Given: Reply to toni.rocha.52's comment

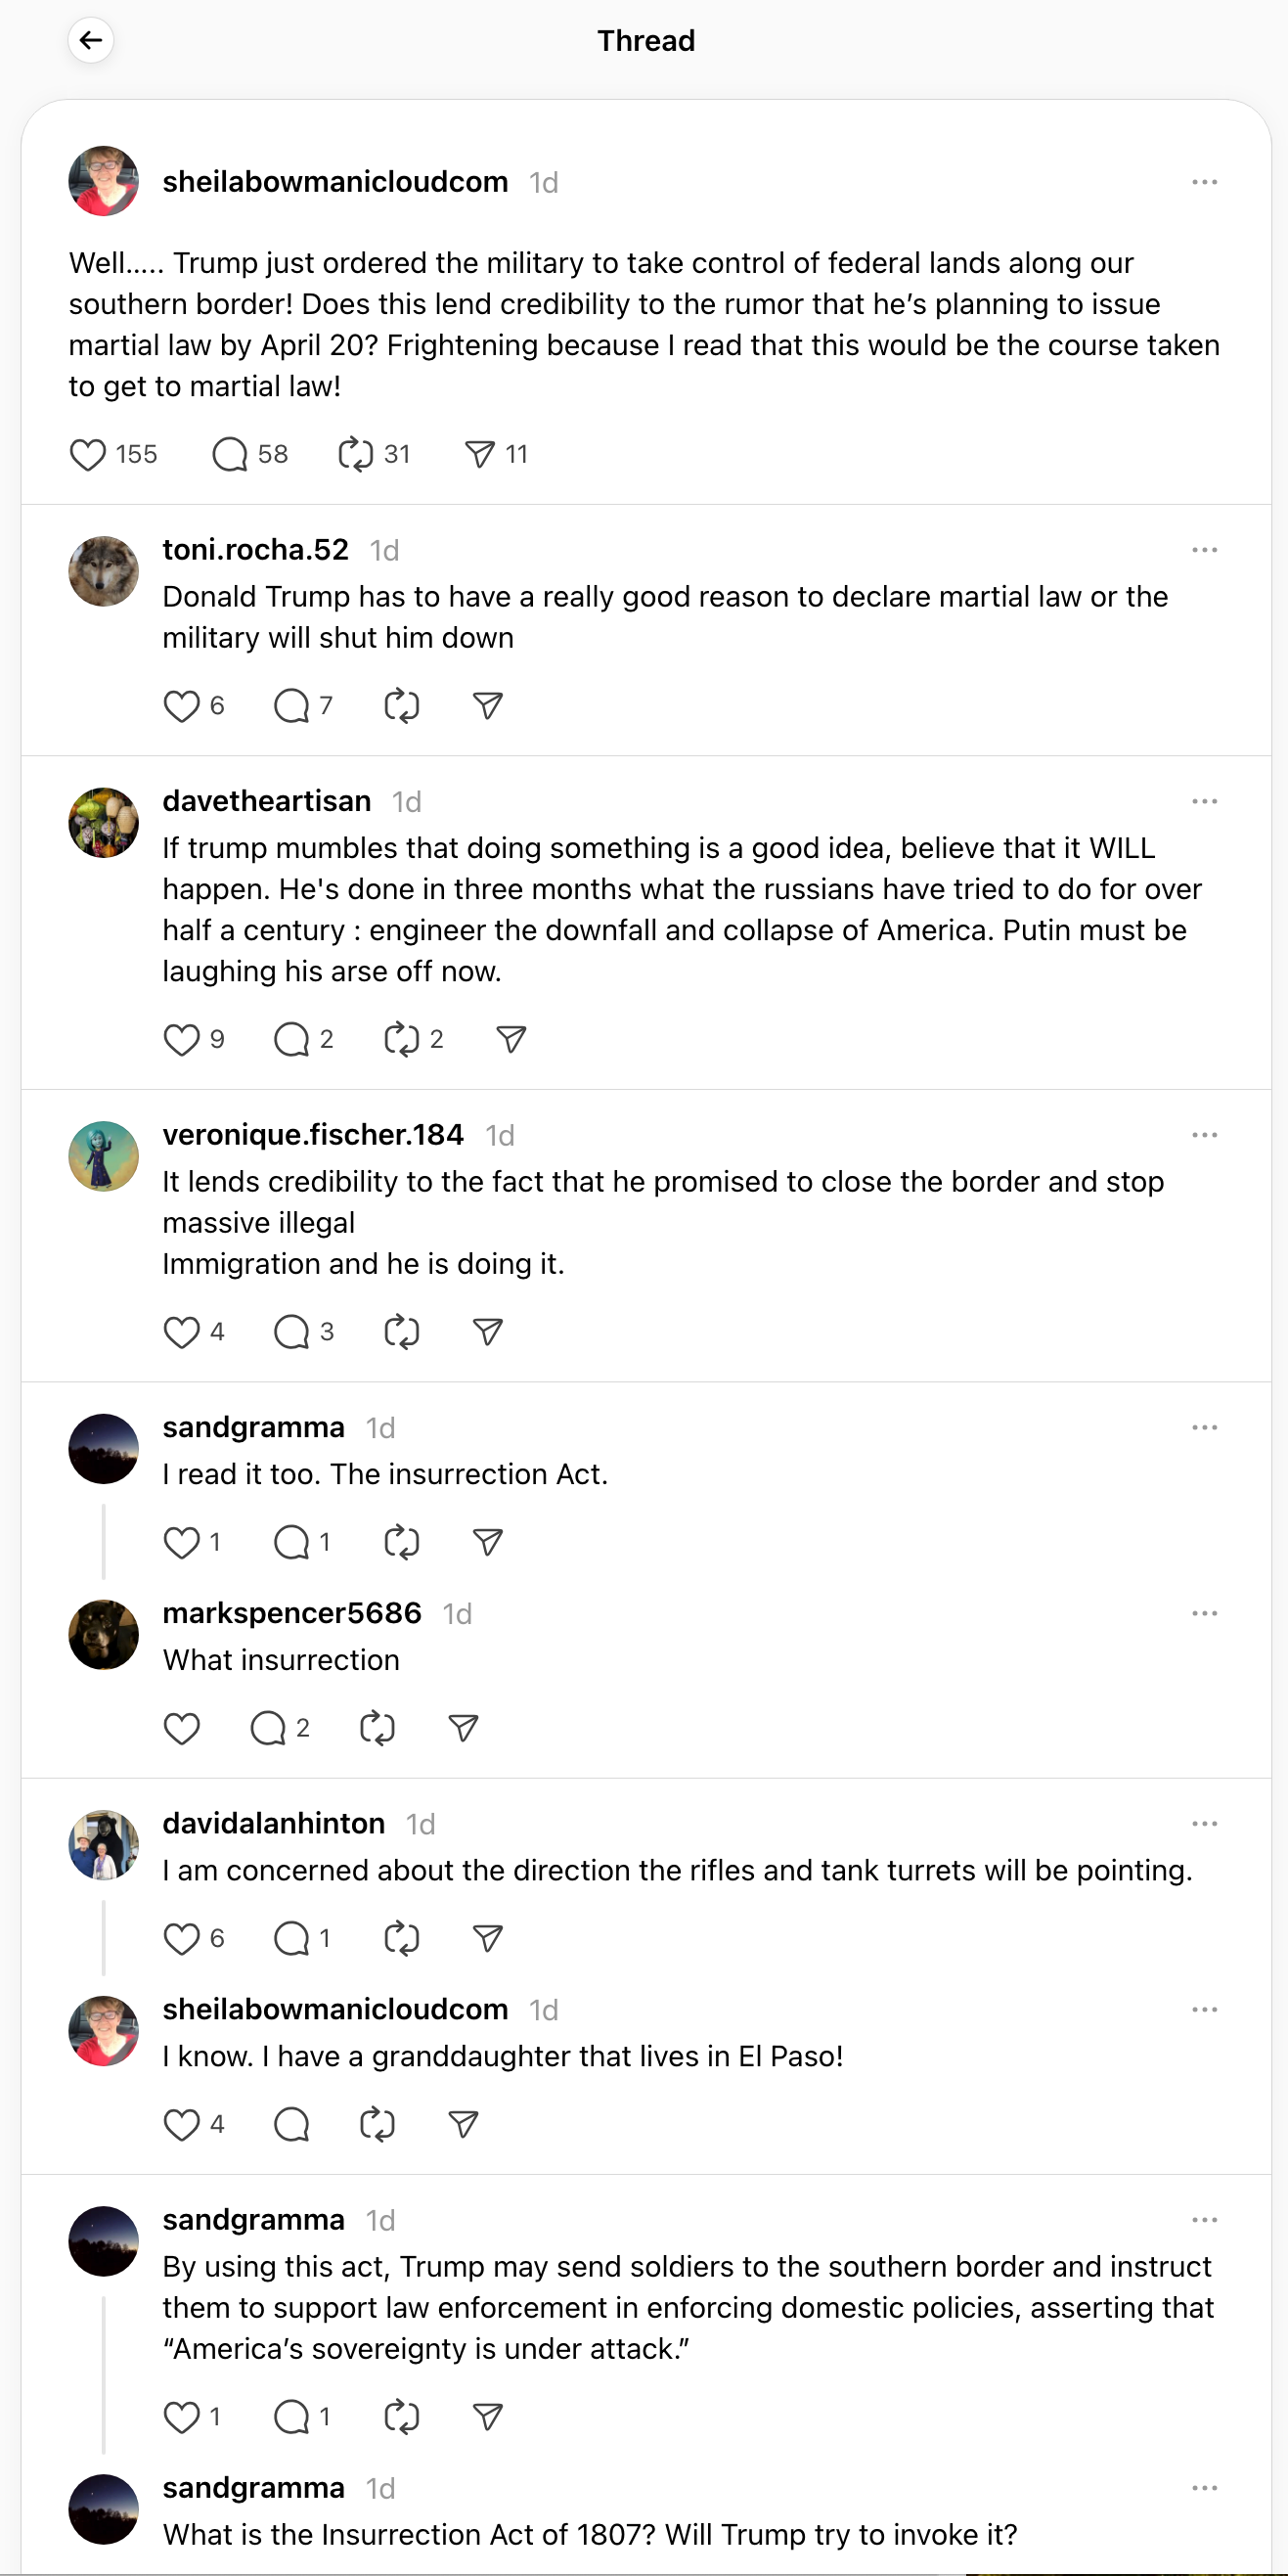Looking at the screenshot, I should click(x=291, y=707).
